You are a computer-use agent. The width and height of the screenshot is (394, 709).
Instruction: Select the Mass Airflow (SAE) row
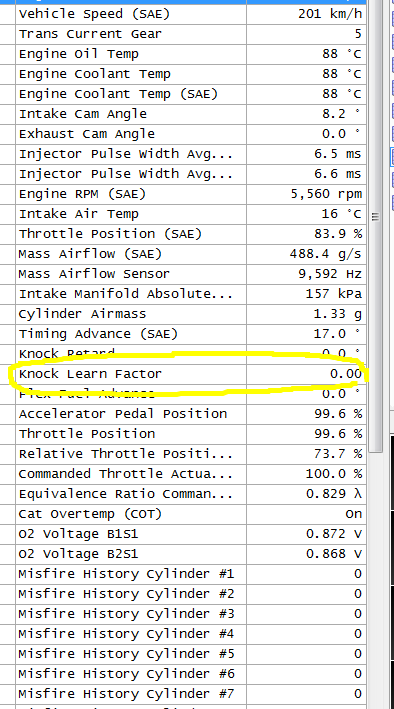(191, 254)
